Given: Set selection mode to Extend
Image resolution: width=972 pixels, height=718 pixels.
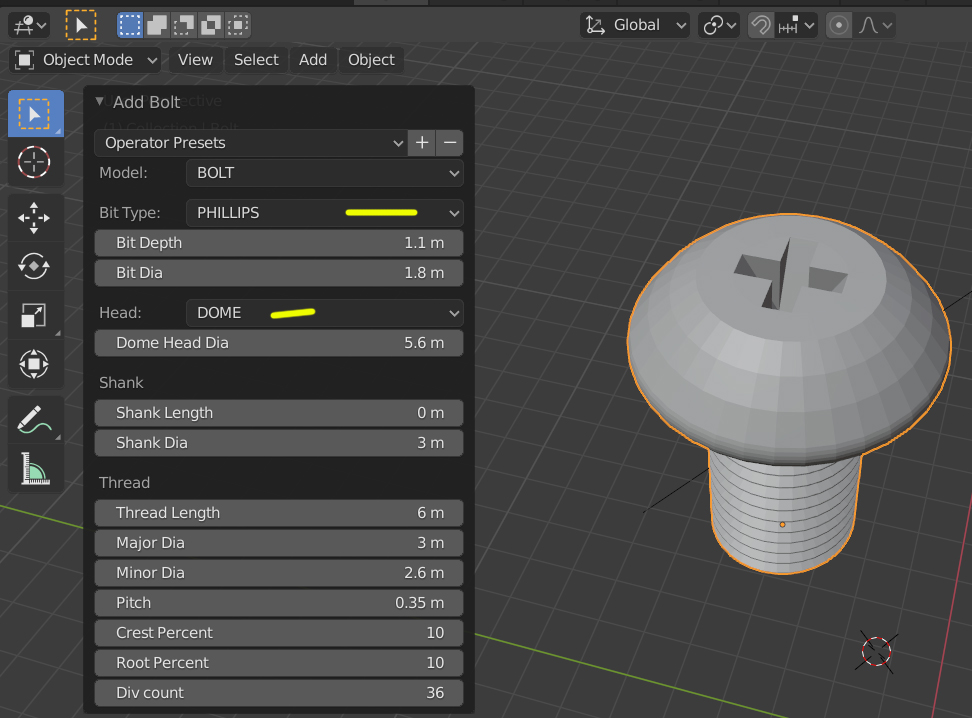Looking at the screenshot, I should (157, 25).
